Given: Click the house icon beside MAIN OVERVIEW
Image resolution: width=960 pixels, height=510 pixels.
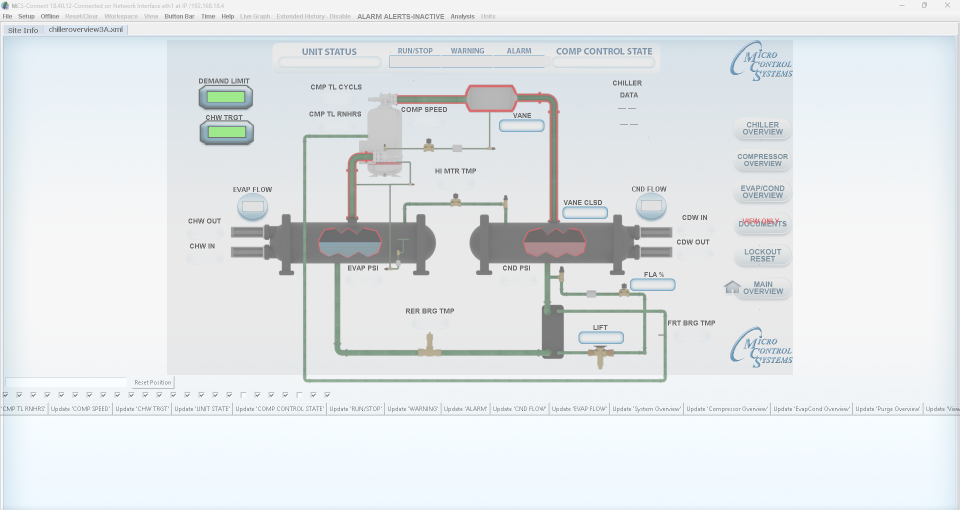Looking at the screenshot, I should point(732,287).
